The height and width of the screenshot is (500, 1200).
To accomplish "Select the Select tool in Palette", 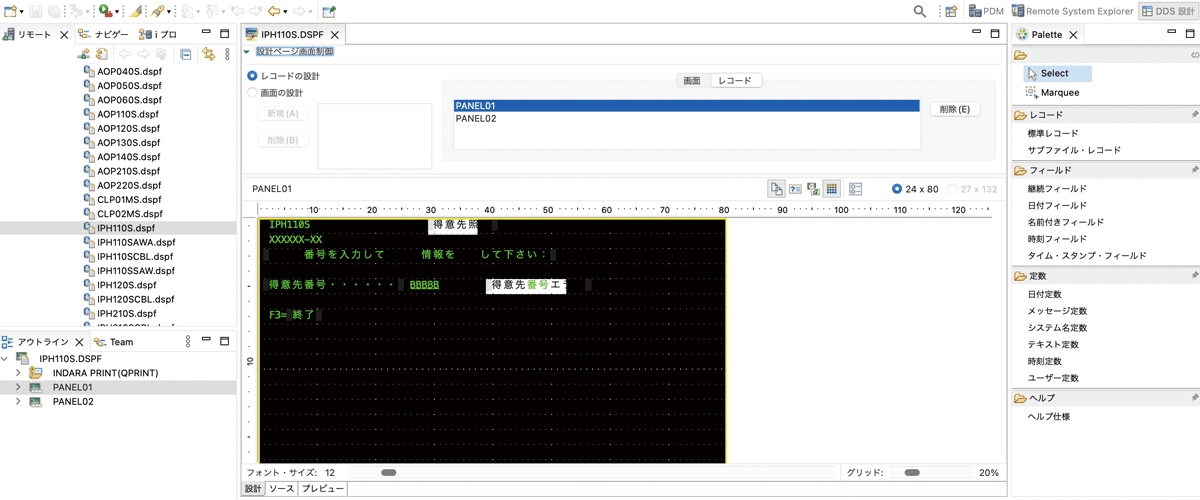I will pos(1058,73).
